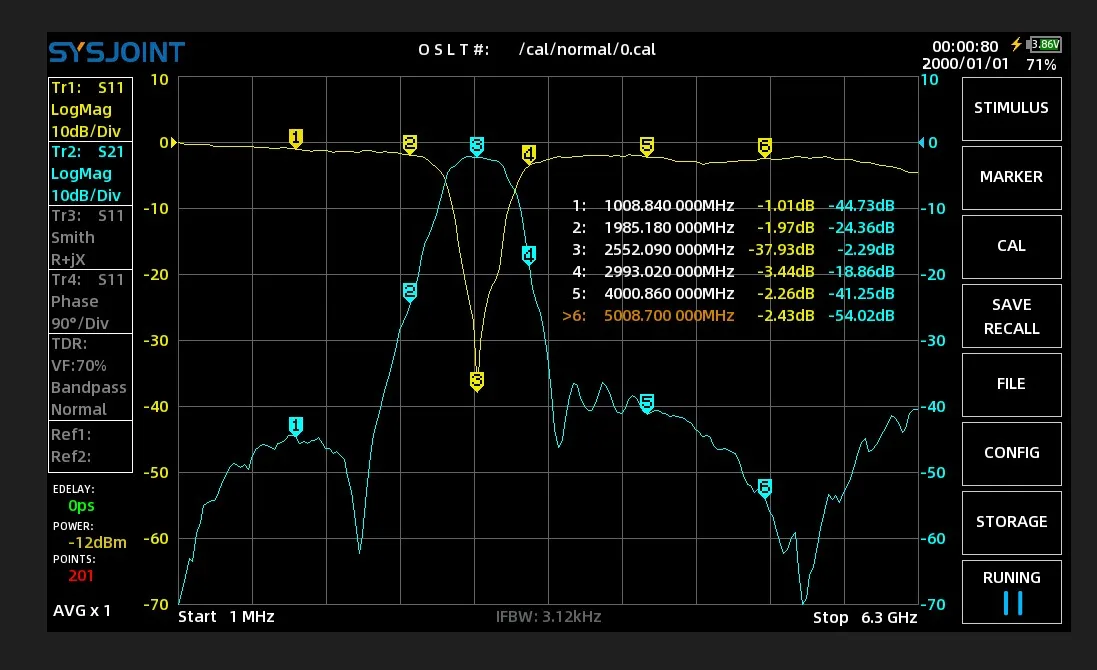The image size is (1097, 670).
Task: Click yellow marker 1 on the S11 trace
Action: (x=296, y=137)
